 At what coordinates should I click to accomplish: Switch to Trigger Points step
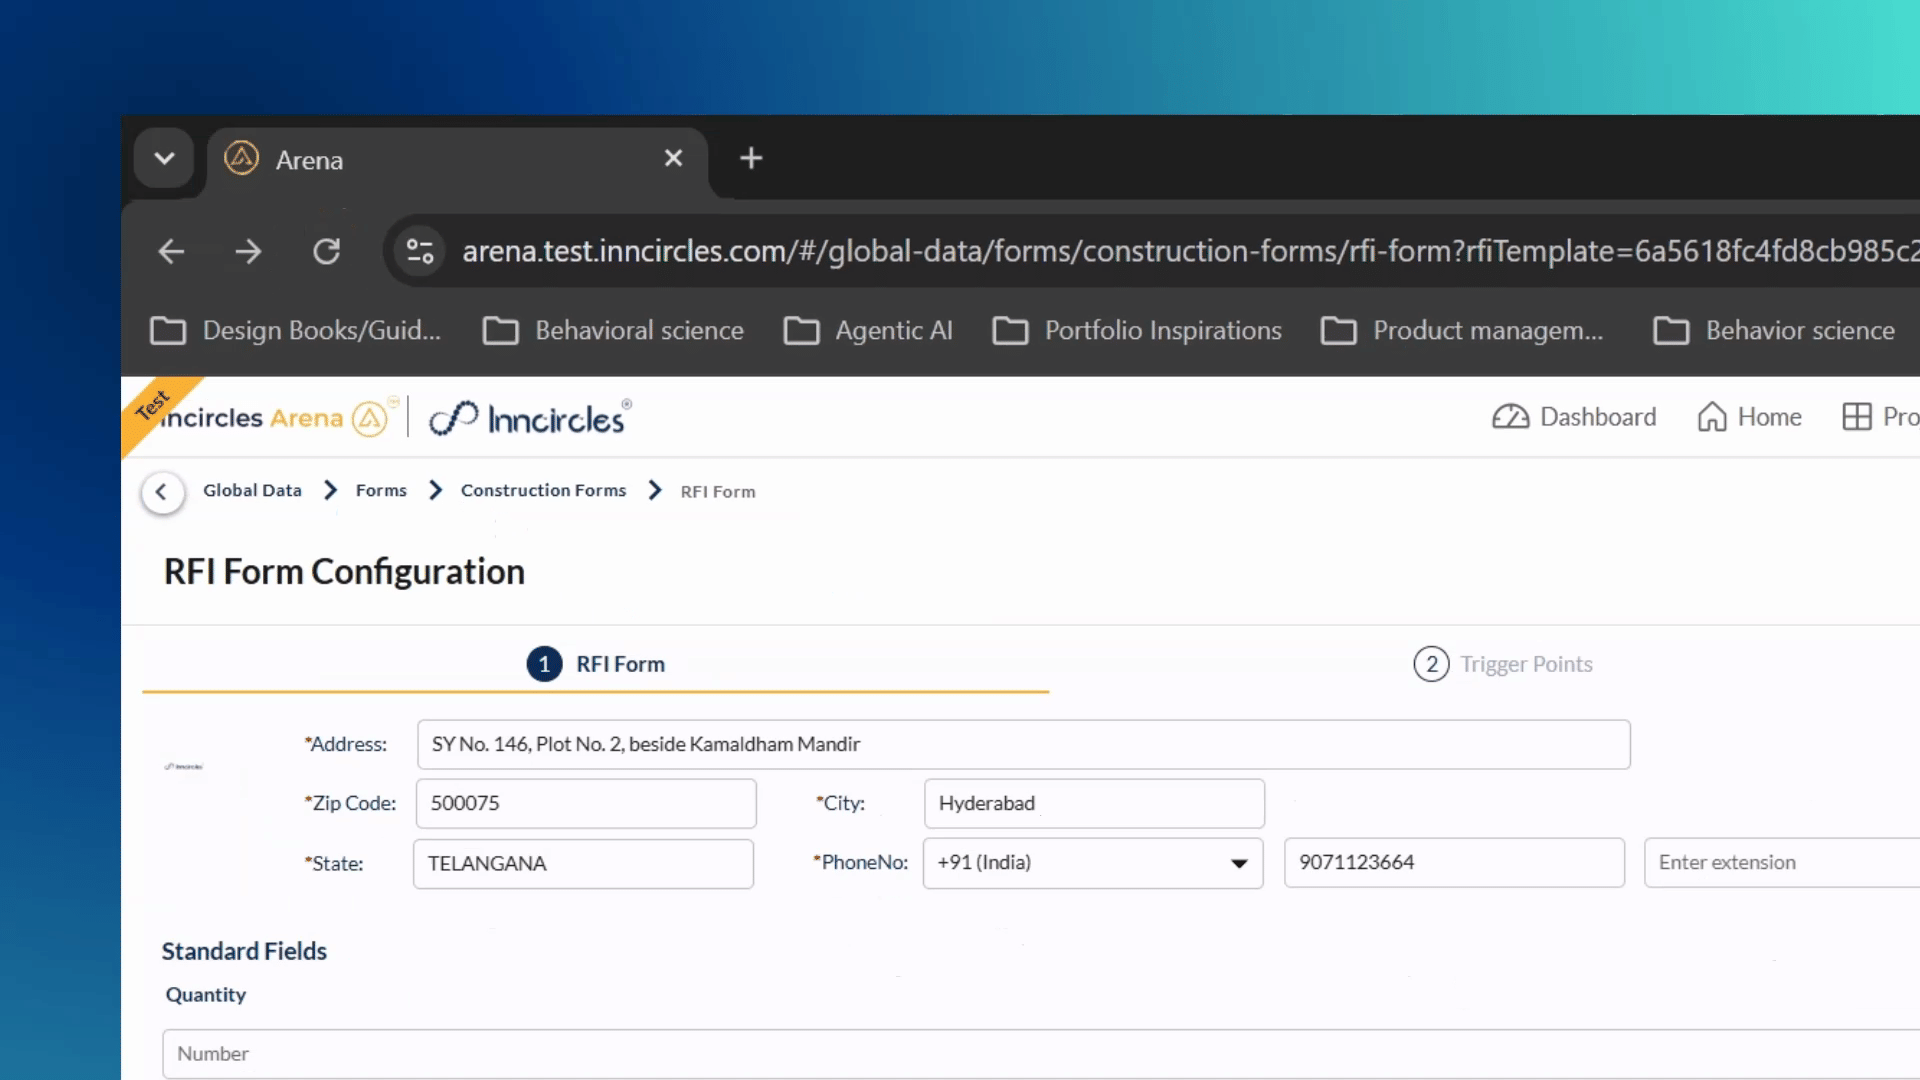(x=1503, y=664)
